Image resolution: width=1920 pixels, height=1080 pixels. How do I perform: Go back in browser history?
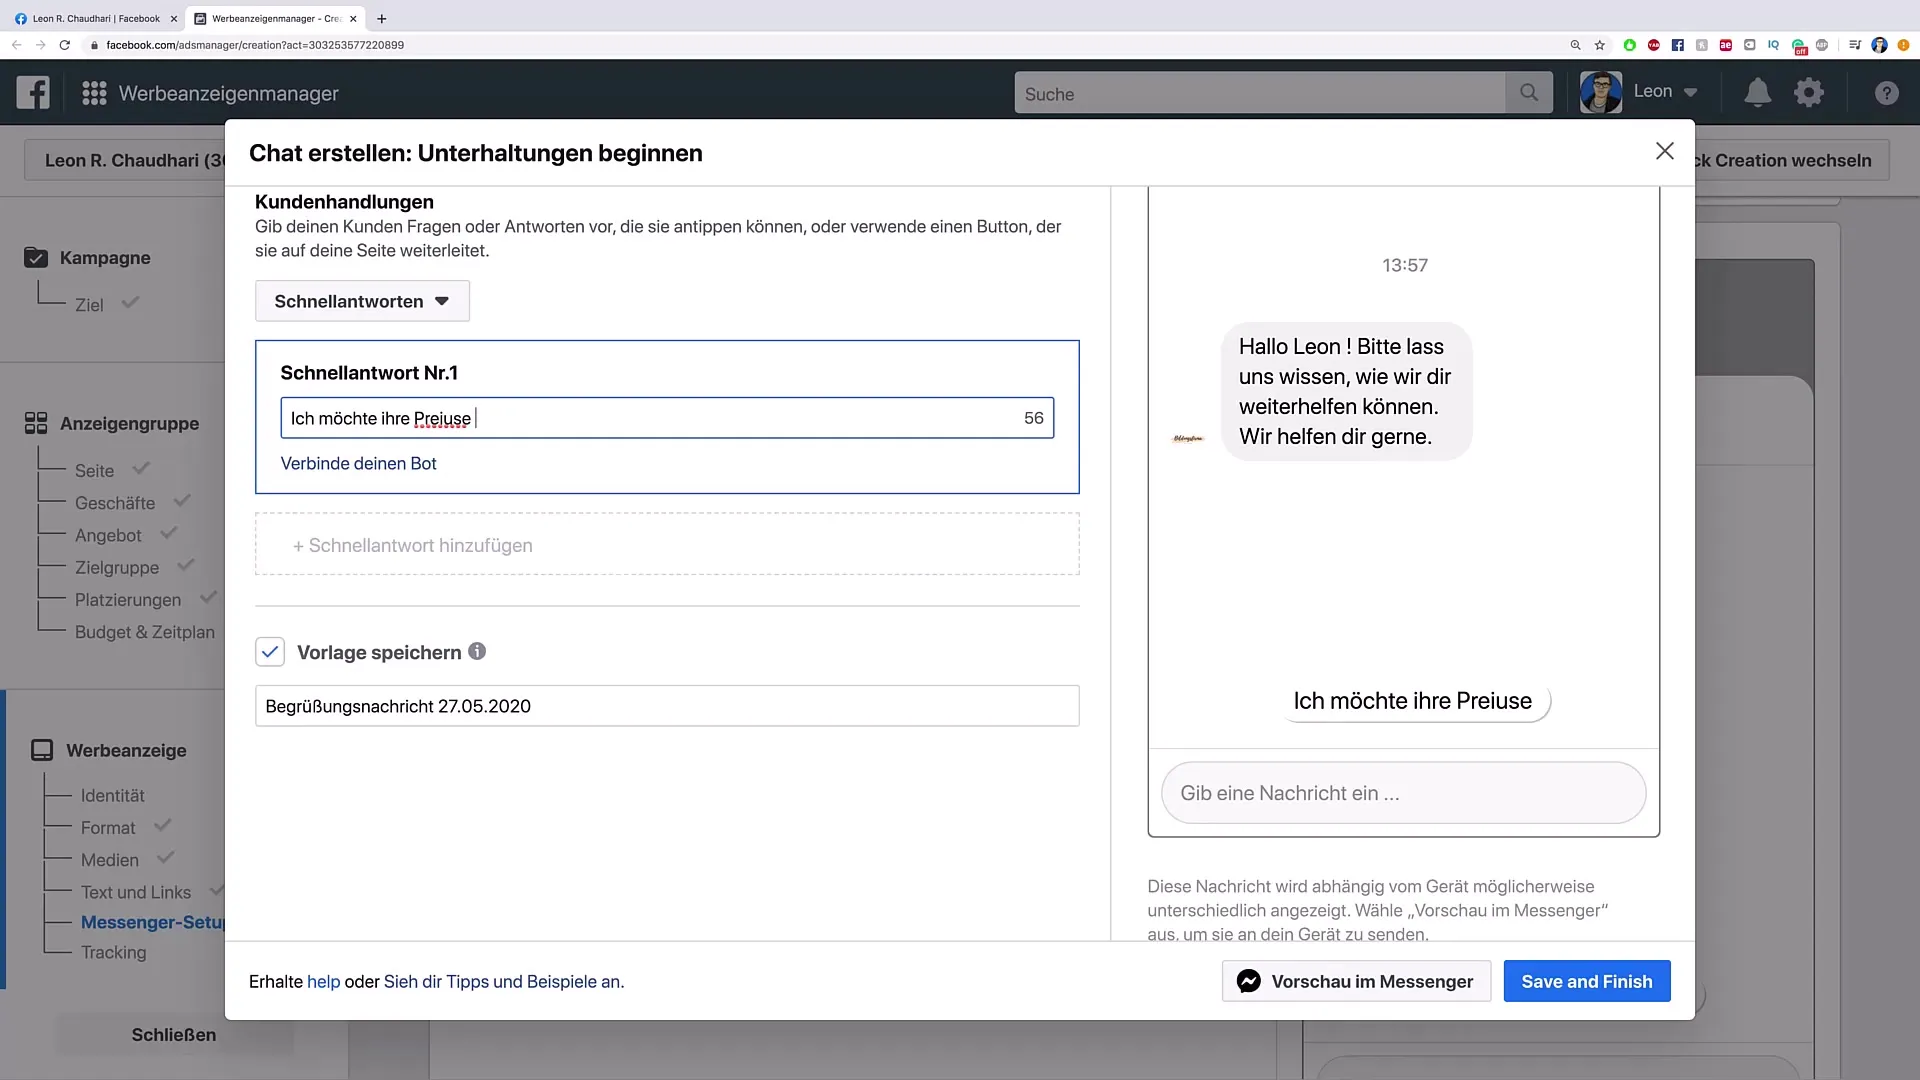(x=17, y=45)
